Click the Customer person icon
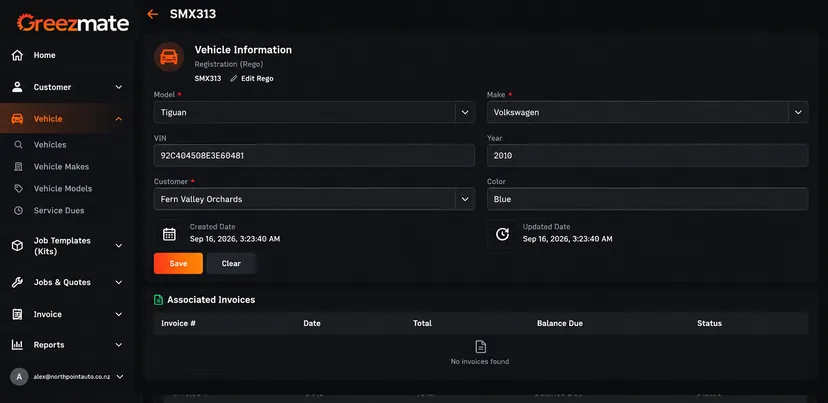The width and height of the screenshot is (828, 403). (17, 87)
